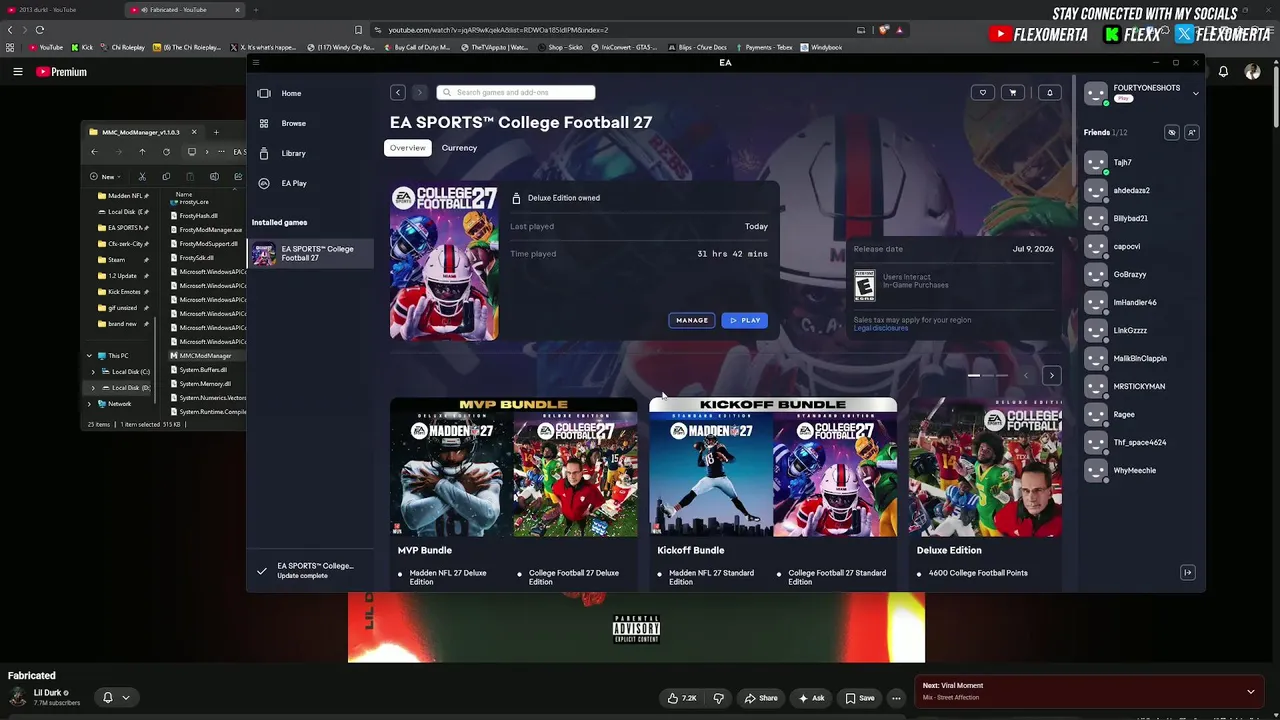Select EA SPORTS College Football 27 installed game
The image size is (1280, 720).
310,253
